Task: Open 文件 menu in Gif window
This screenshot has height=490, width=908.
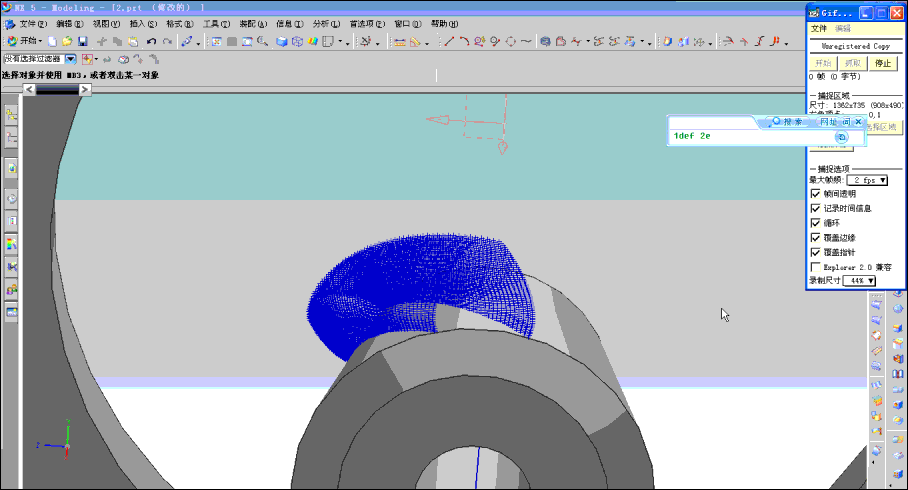Action: pos(819,28)
